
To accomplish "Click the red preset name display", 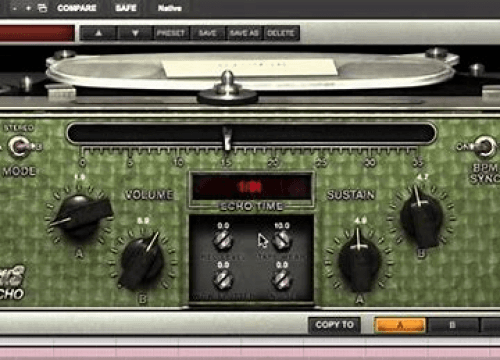I will [x=37, y=33].
